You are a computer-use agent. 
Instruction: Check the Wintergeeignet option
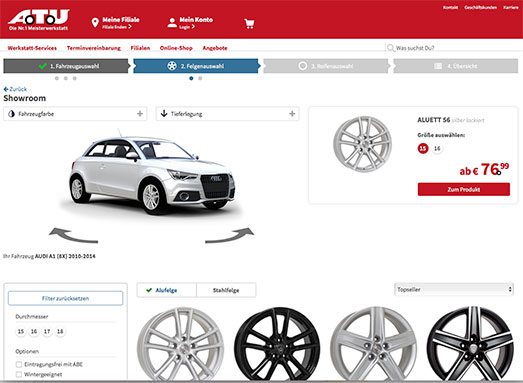click(x=19, y=374)
